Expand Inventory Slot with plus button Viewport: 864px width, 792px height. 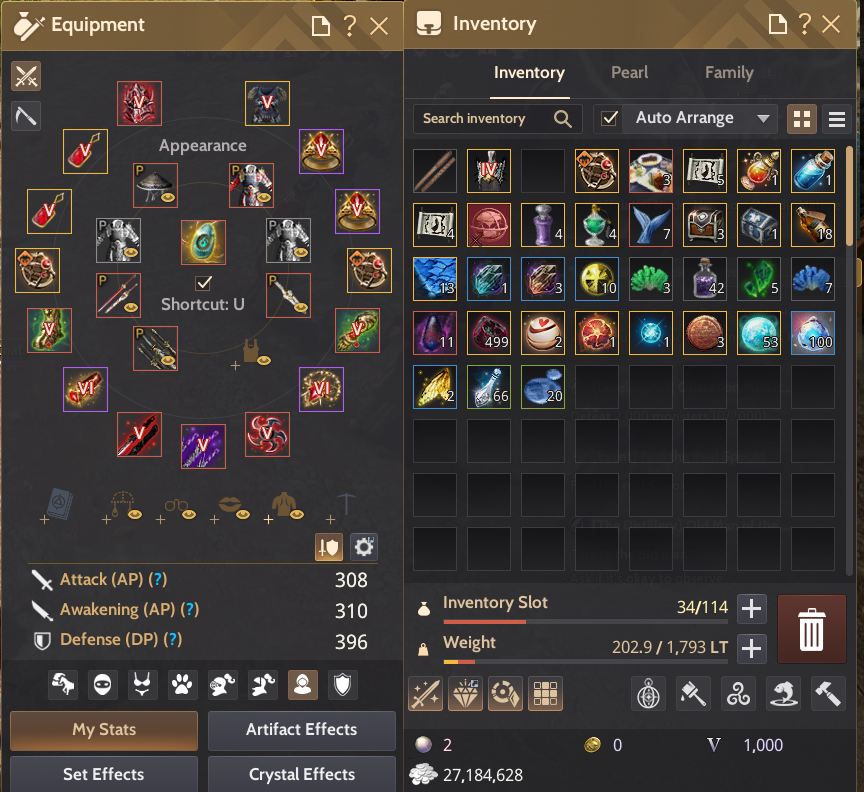752,608
